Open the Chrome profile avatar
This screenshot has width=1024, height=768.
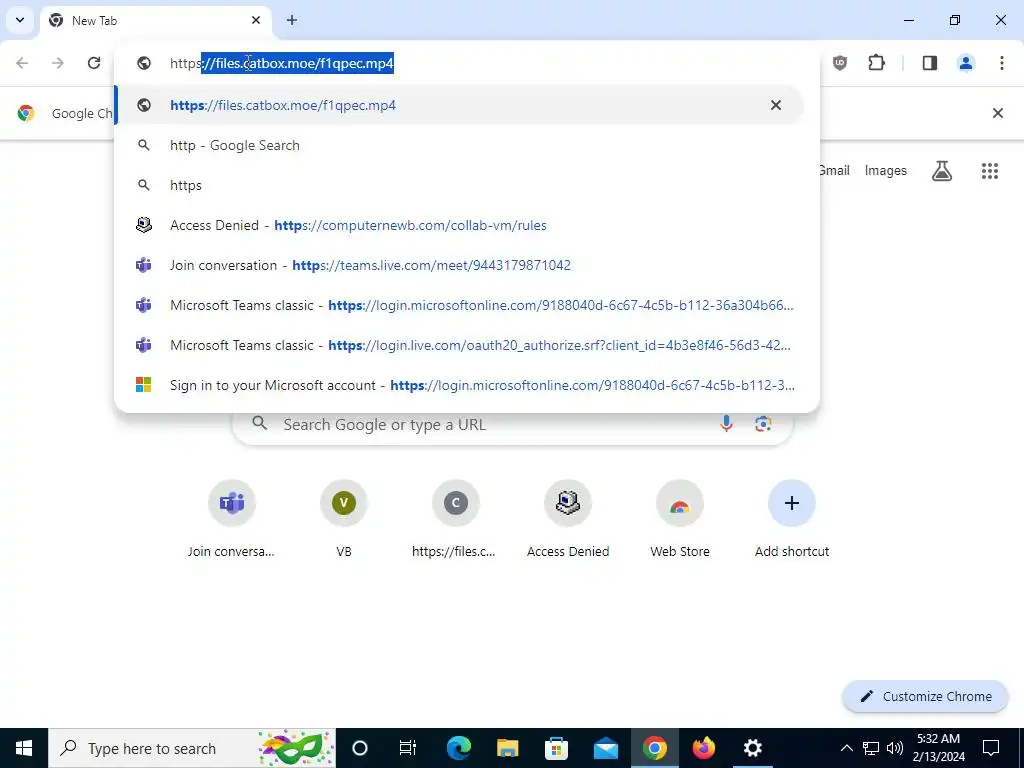pos(966,63)
